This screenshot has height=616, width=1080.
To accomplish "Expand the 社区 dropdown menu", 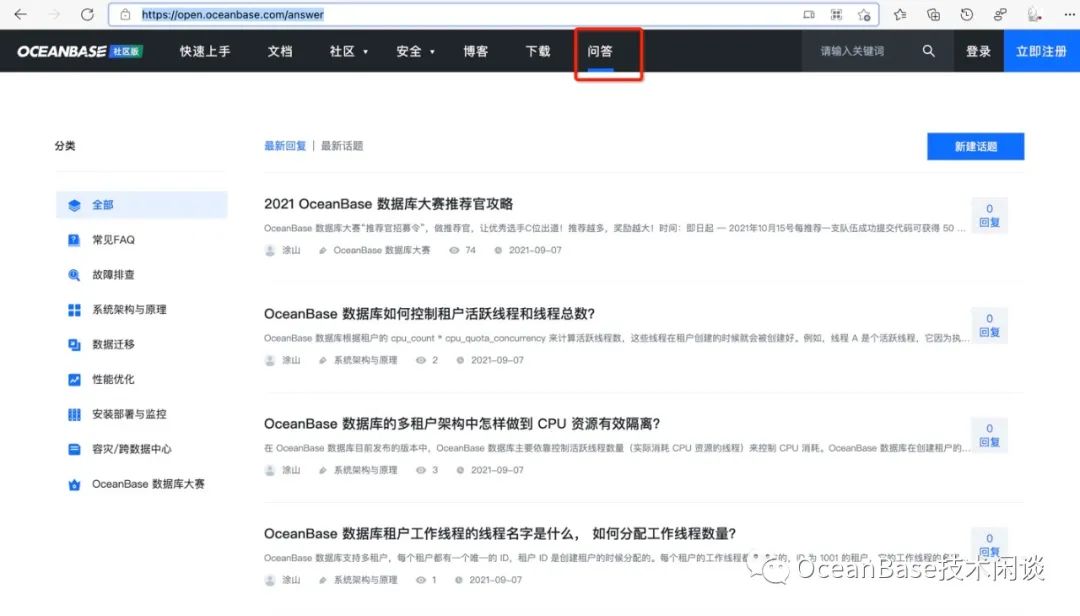I will pos(349,51).
